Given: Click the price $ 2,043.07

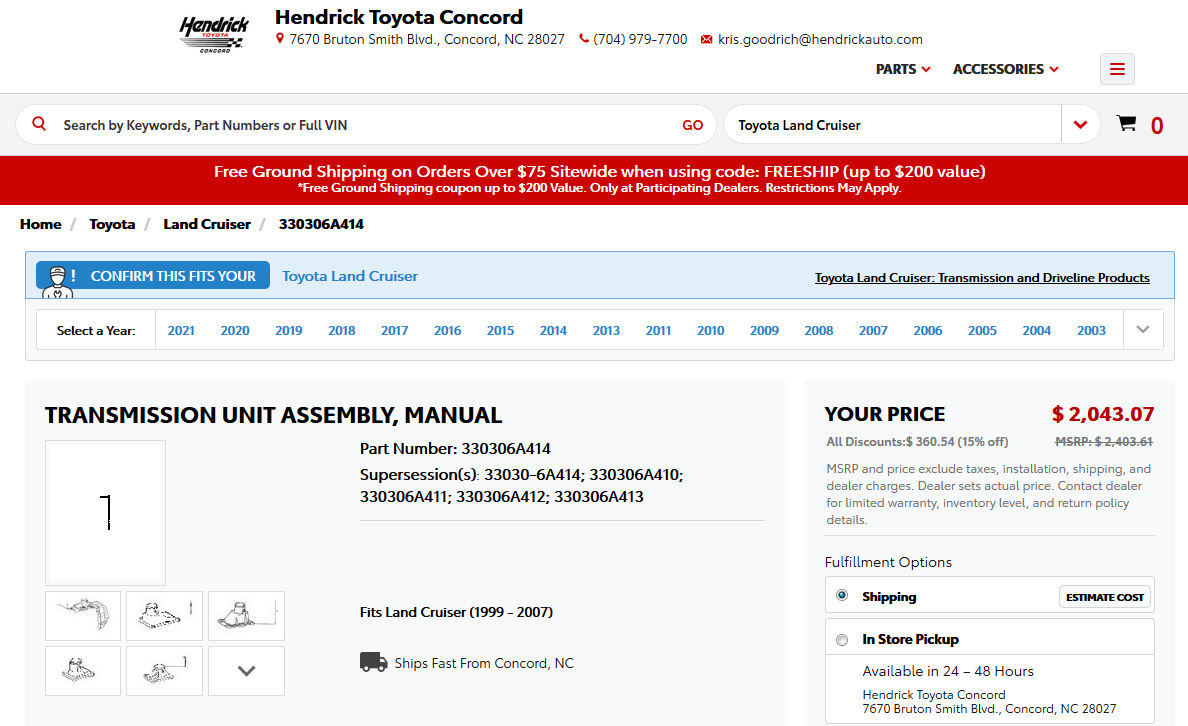Looking at the screenshot, I should 1103,414.
